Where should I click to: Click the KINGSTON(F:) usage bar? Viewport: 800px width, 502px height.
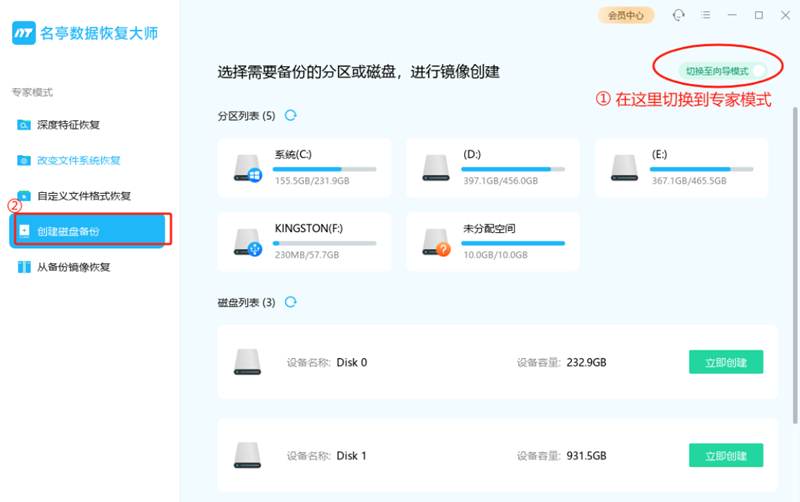[x=324, y=243]
